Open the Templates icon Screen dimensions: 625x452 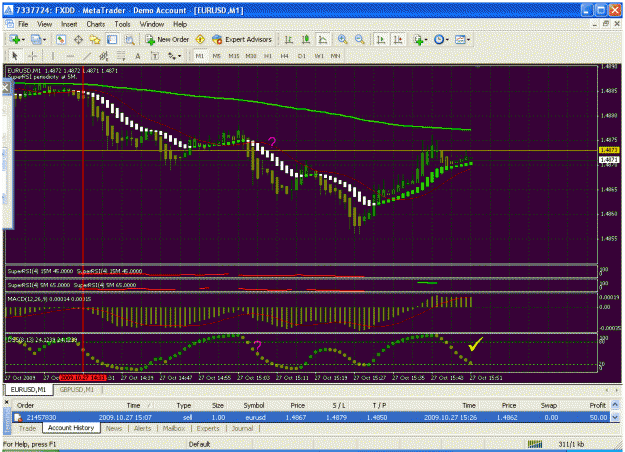pos(460,39)
